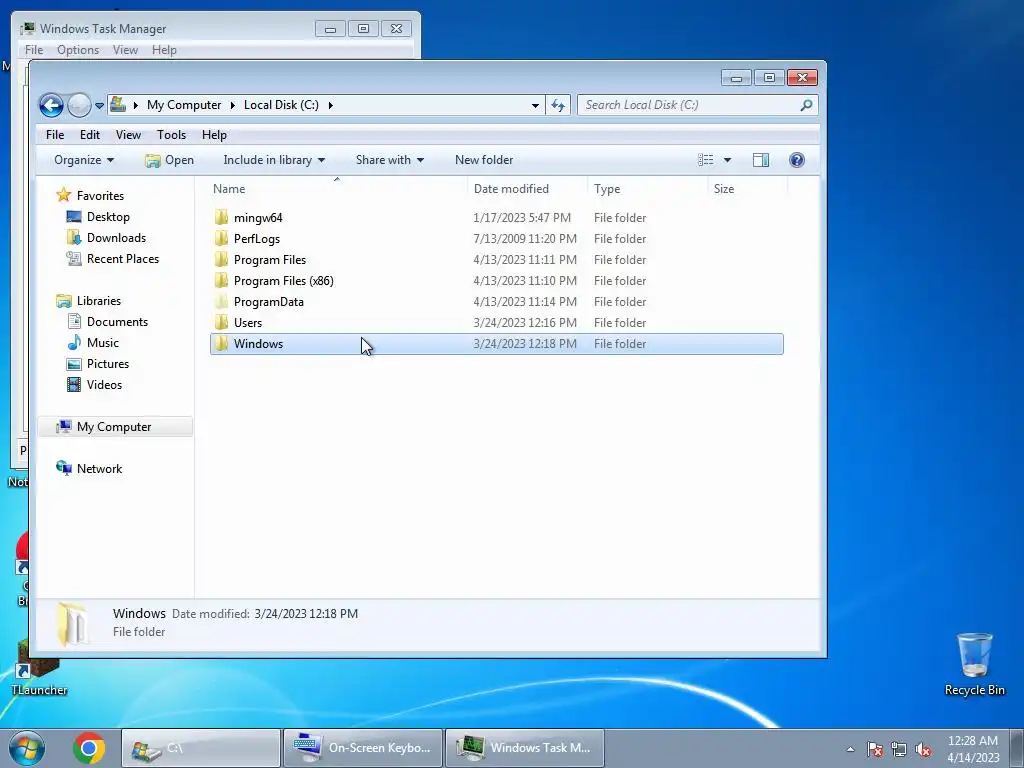Viewport: 1024px width, 768px height.
Task: Open the Help menu in Explorer
Action: [x=214, y=135]
